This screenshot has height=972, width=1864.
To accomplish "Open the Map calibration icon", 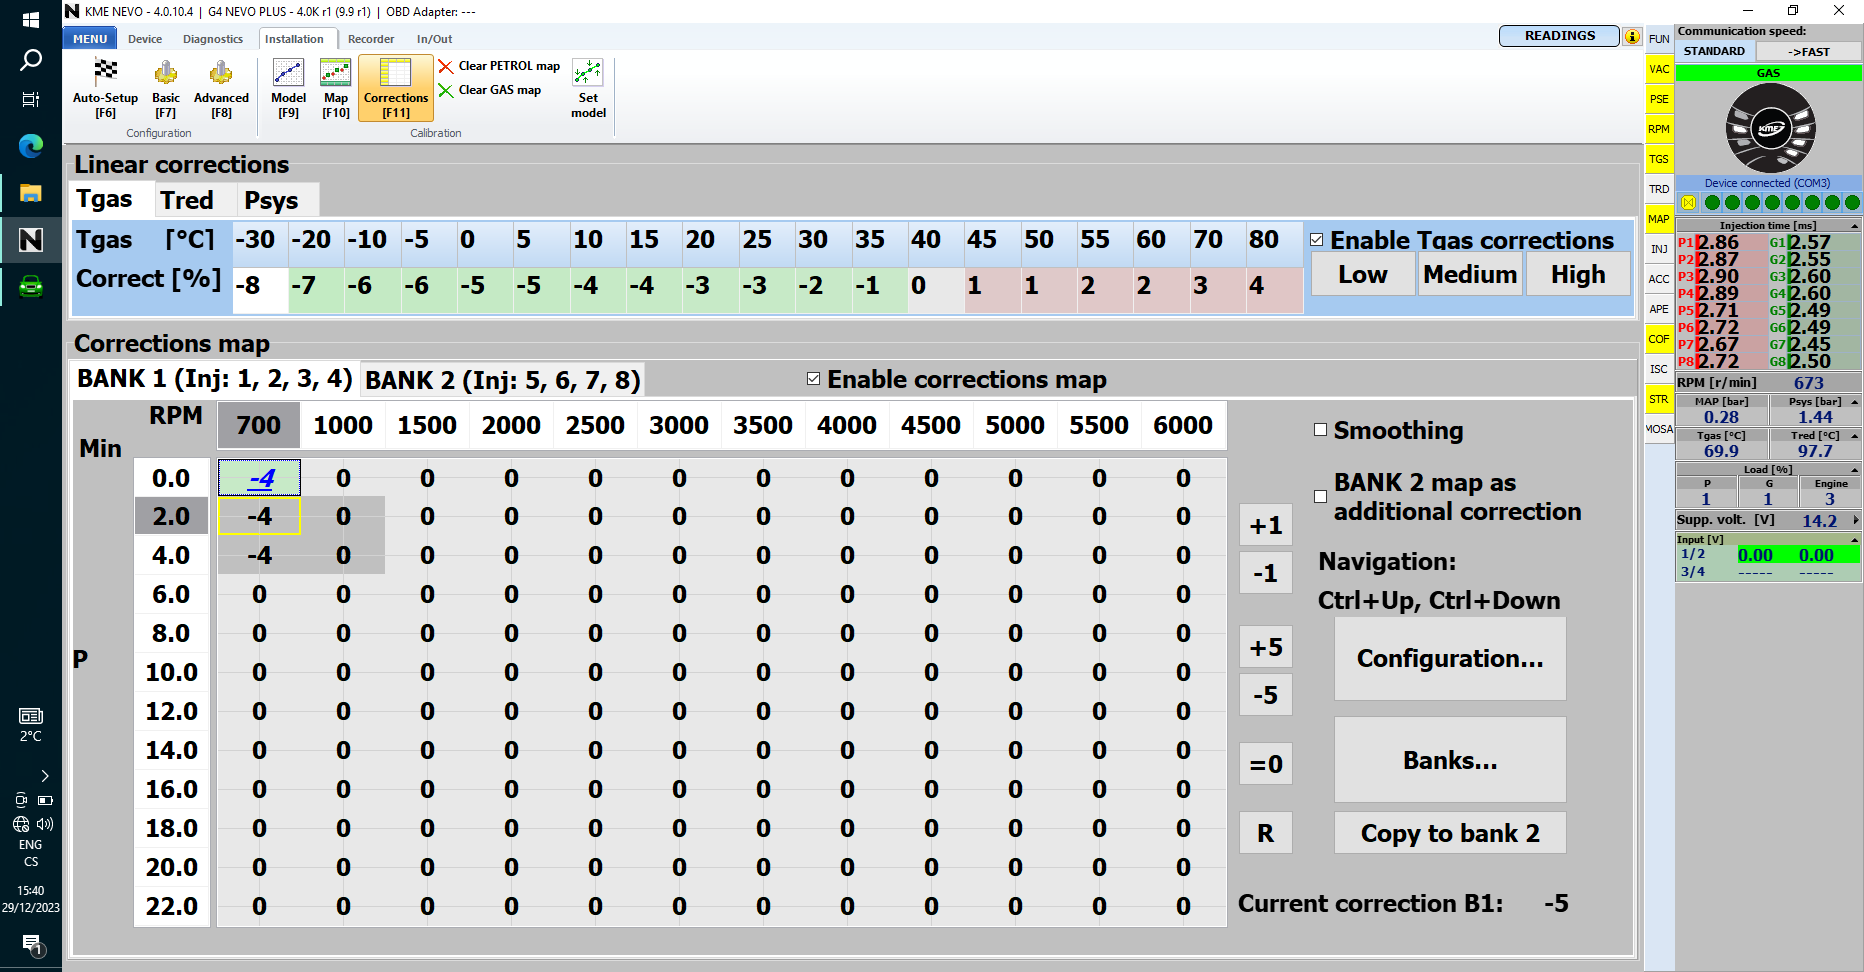I will click(335, 74).
